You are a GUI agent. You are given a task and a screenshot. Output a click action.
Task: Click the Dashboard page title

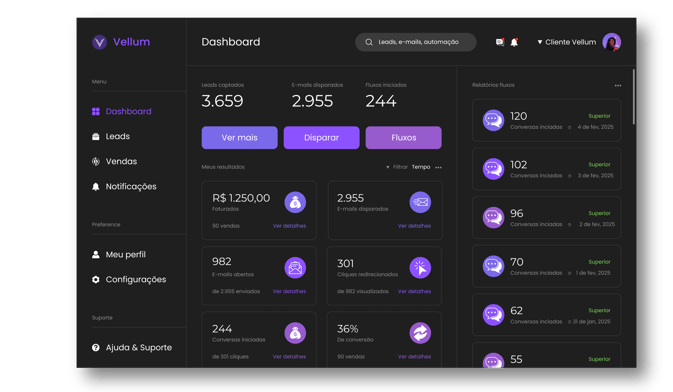[231, 42]
